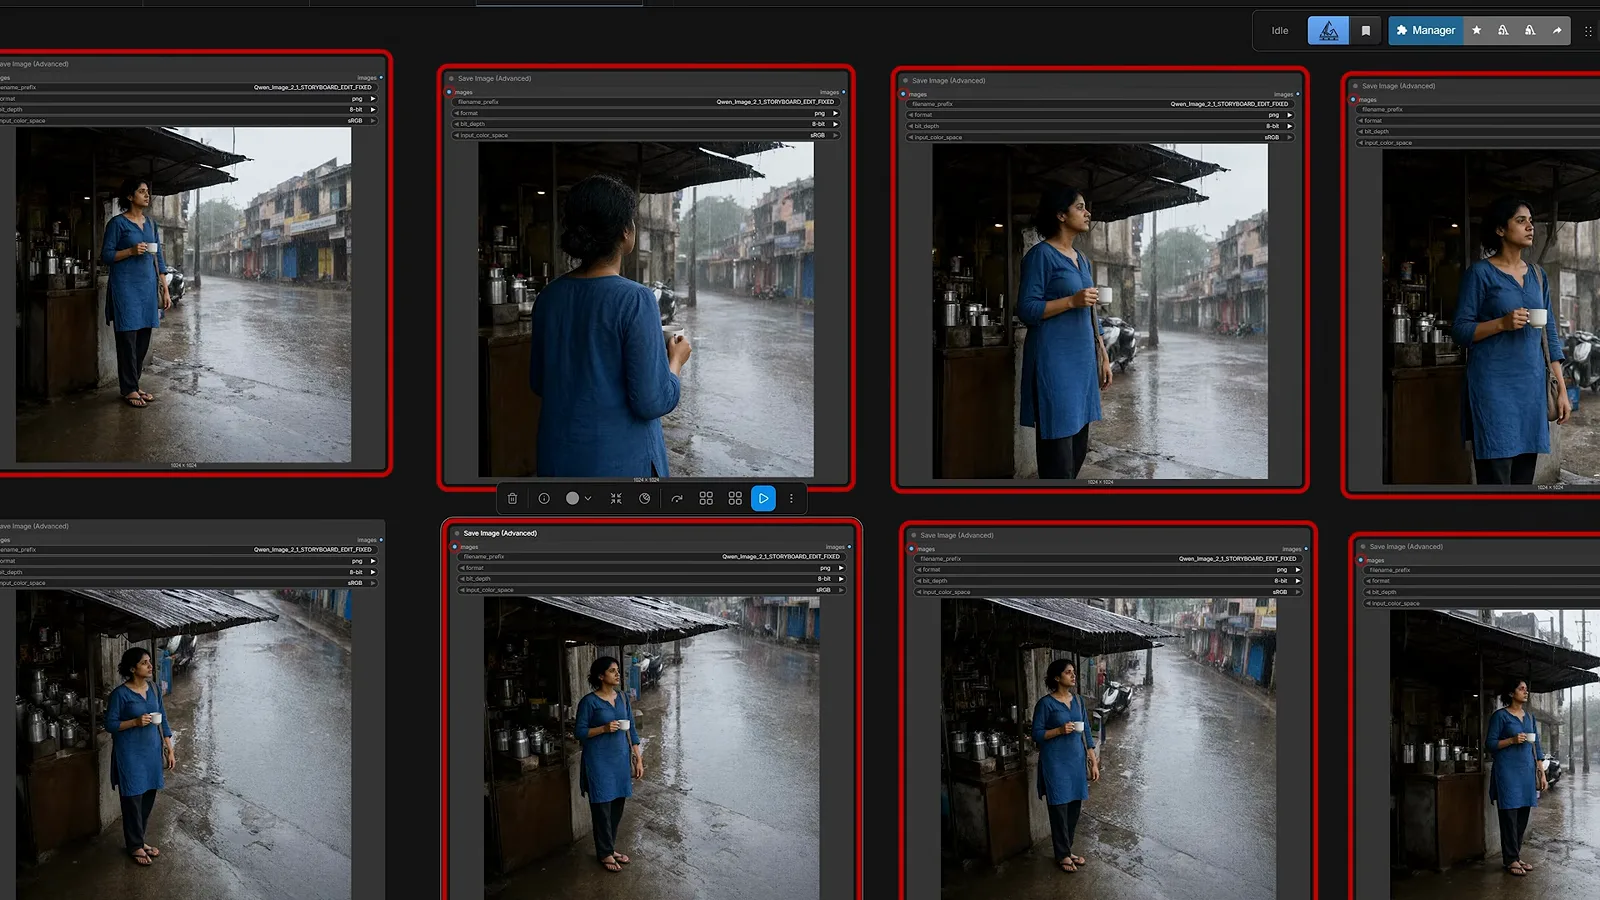This screenshot has height=900, width=1600.
Task: Click format right arrow in the woman-from-behind node
Action: [x=835, y=113]
